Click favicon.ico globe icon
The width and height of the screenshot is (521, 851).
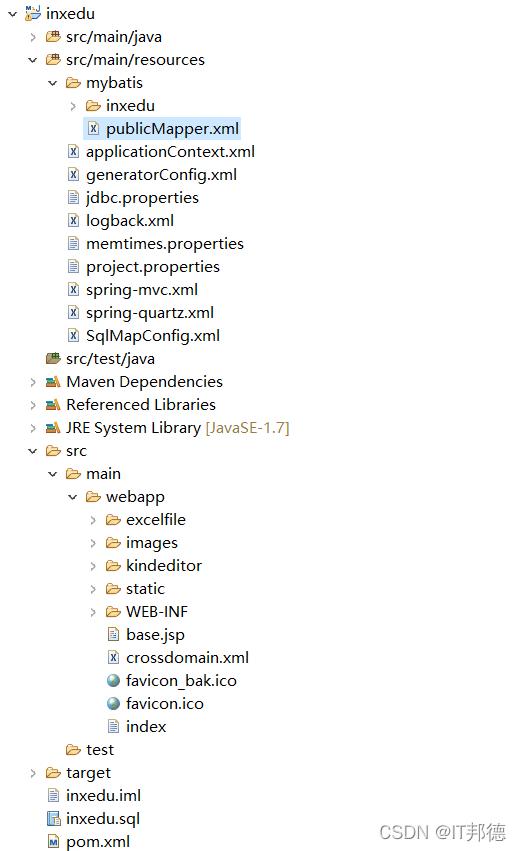(x=113, y=704)
